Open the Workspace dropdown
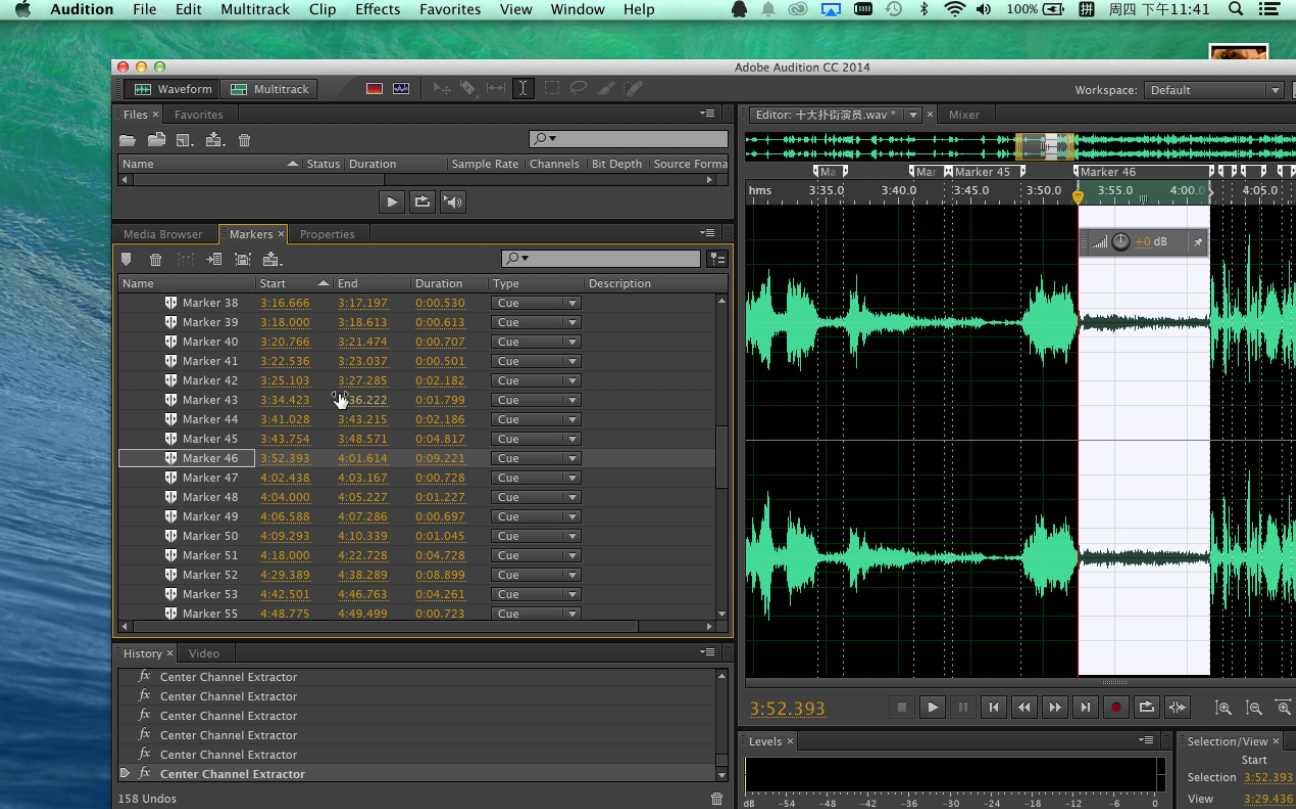Screen dimensions: 1296x809 click(1213, 90)
